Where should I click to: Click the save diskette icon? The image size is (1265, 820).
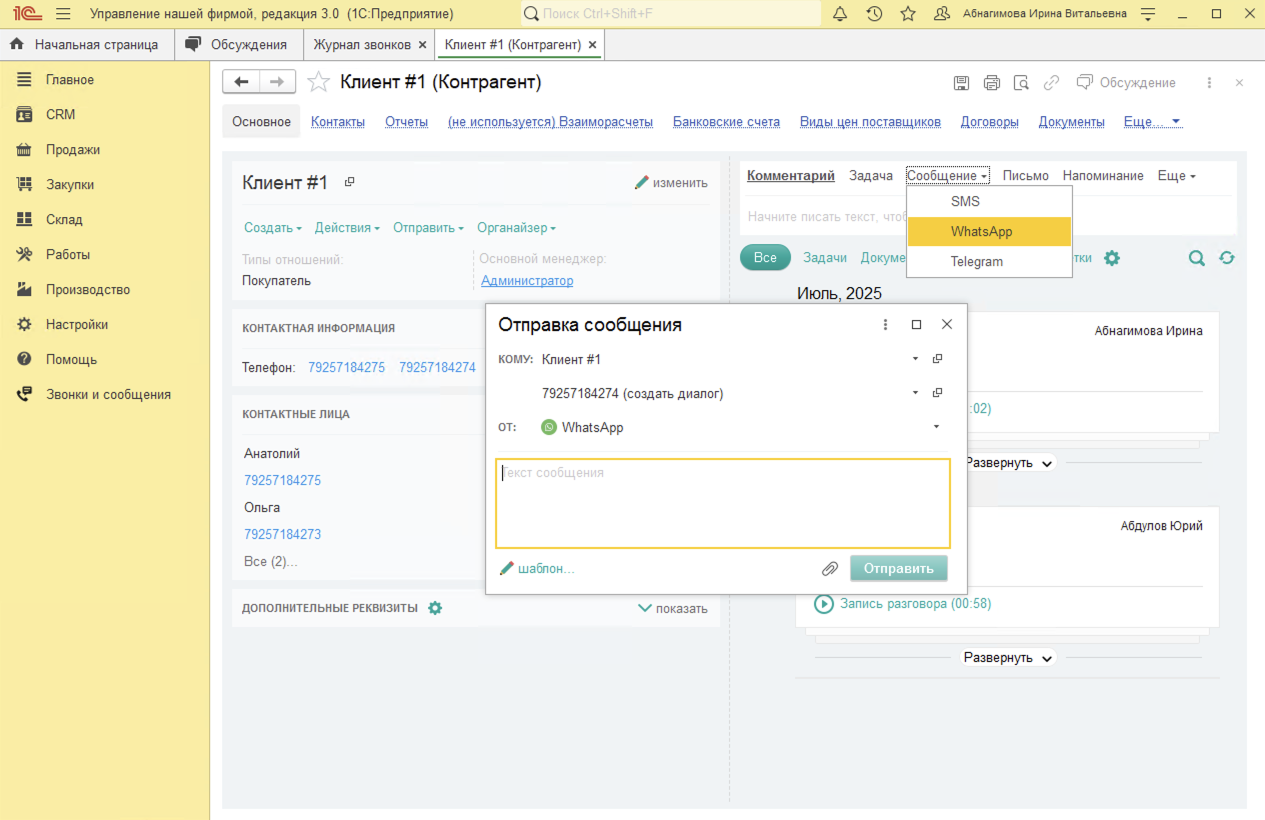coord(961,83)
